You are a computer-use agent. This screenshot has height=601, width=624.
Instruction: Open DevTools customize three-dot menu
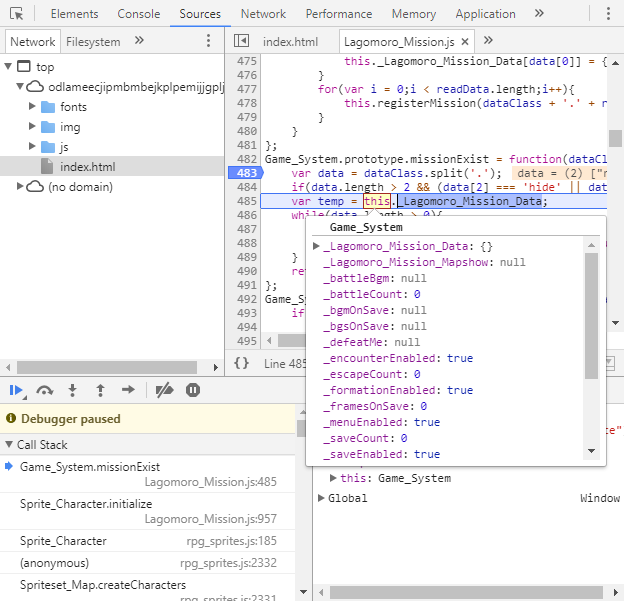608,14
